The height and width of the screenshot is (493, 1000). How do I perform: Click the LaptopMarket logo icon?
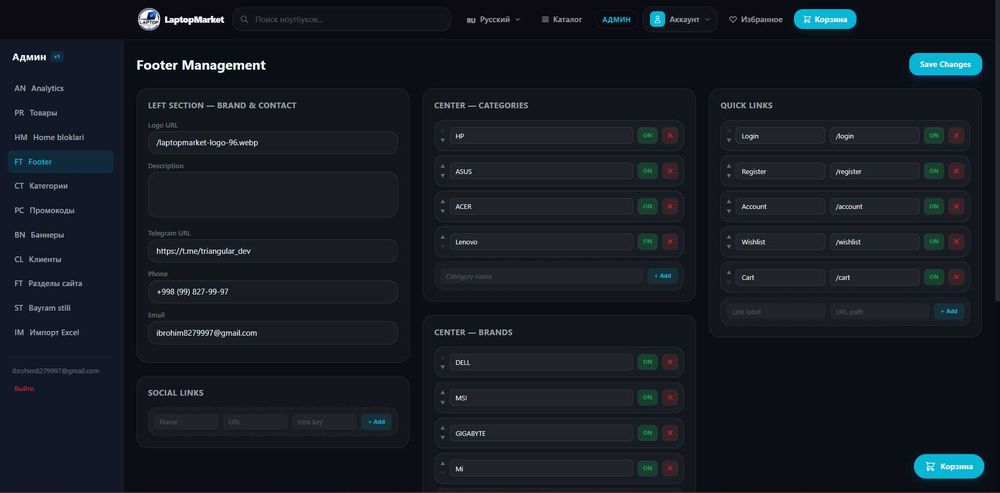149,19
